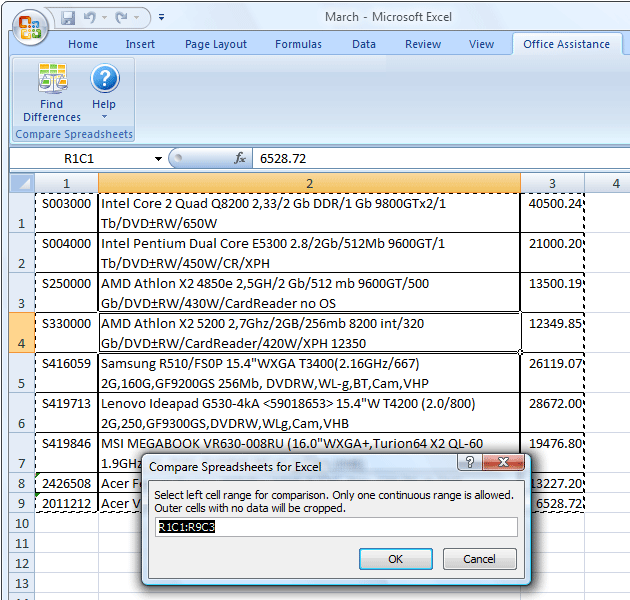Click the Redo arrow icon
630x600 pixels.
121,17
